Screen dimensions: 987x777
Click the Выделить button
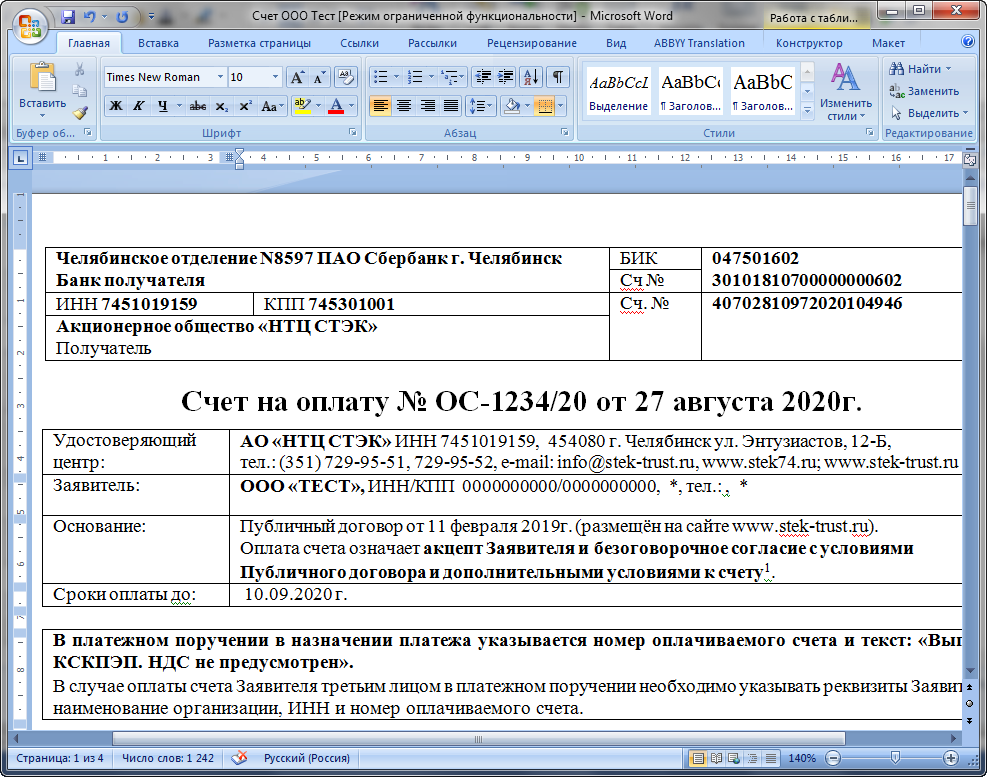pyautogui.click(x=928, y=113)
